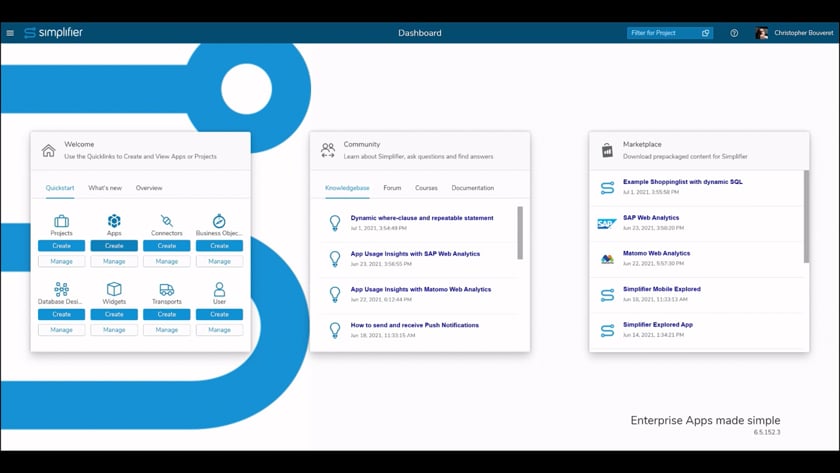
Task: Click Create button under Business Objects
Action: [219, 246]
